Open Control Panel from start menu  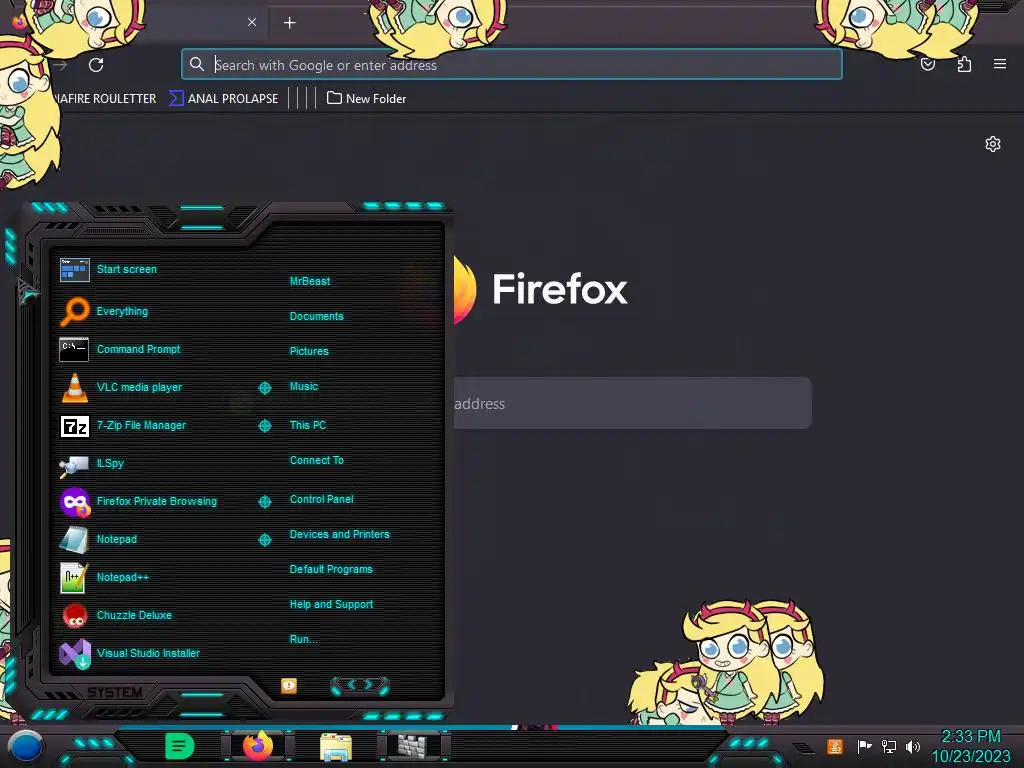coord(321,500)
